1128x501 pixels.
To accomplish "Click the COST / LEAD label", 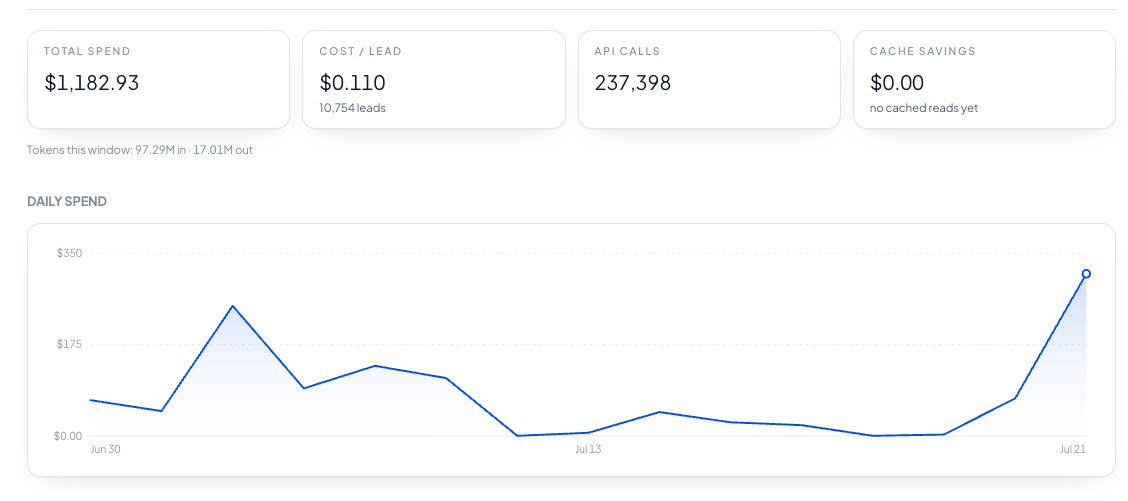I will (x=360, y=52).
